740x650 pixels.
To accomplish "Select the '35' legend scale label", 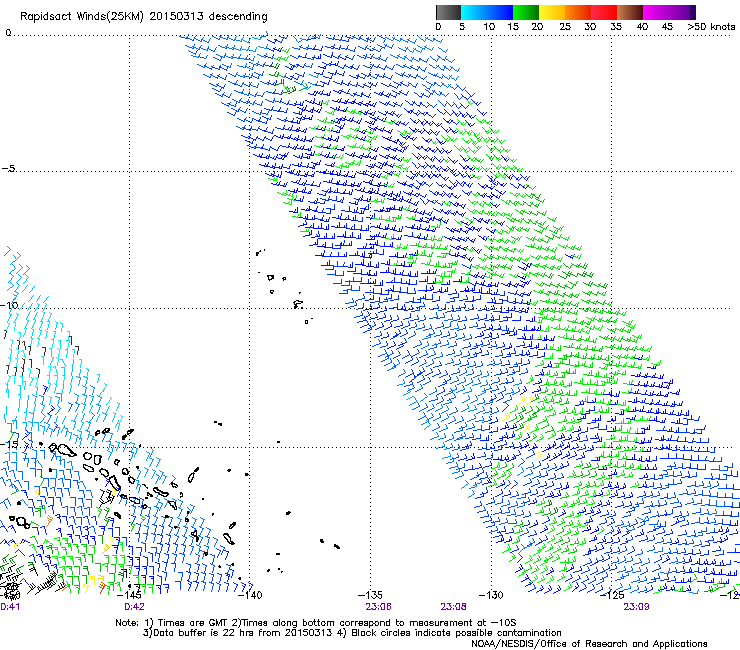I will 616,27.
